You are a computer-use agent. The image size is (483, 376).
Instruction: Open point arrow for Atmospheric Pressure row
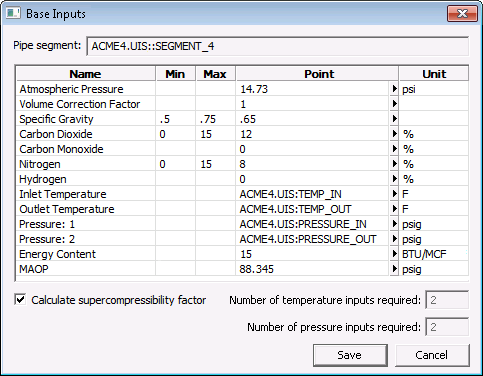click(394, 89)
